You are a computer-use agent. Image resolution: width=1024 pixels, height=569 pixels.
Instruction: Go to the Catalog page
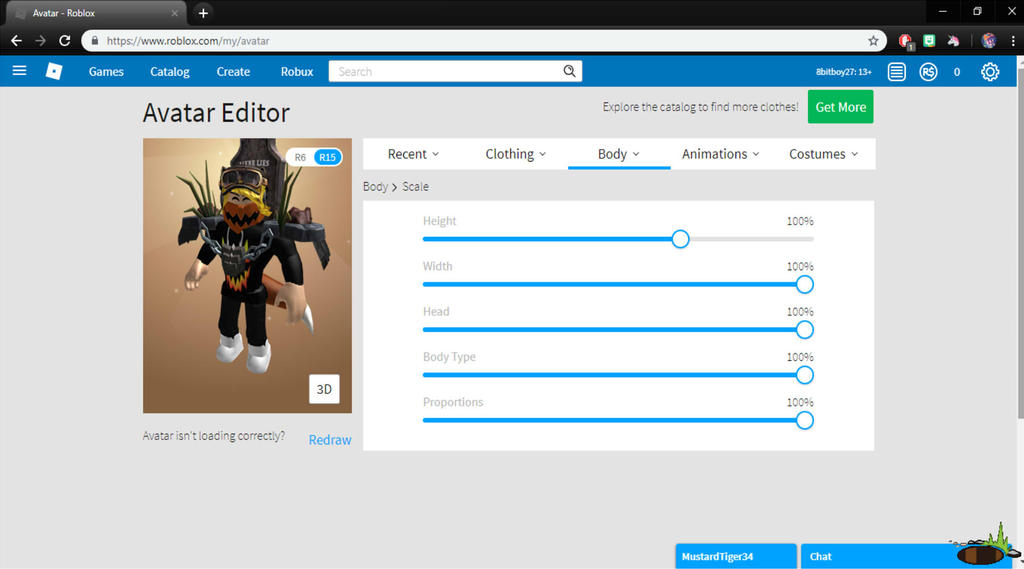[x=170, y=72]
